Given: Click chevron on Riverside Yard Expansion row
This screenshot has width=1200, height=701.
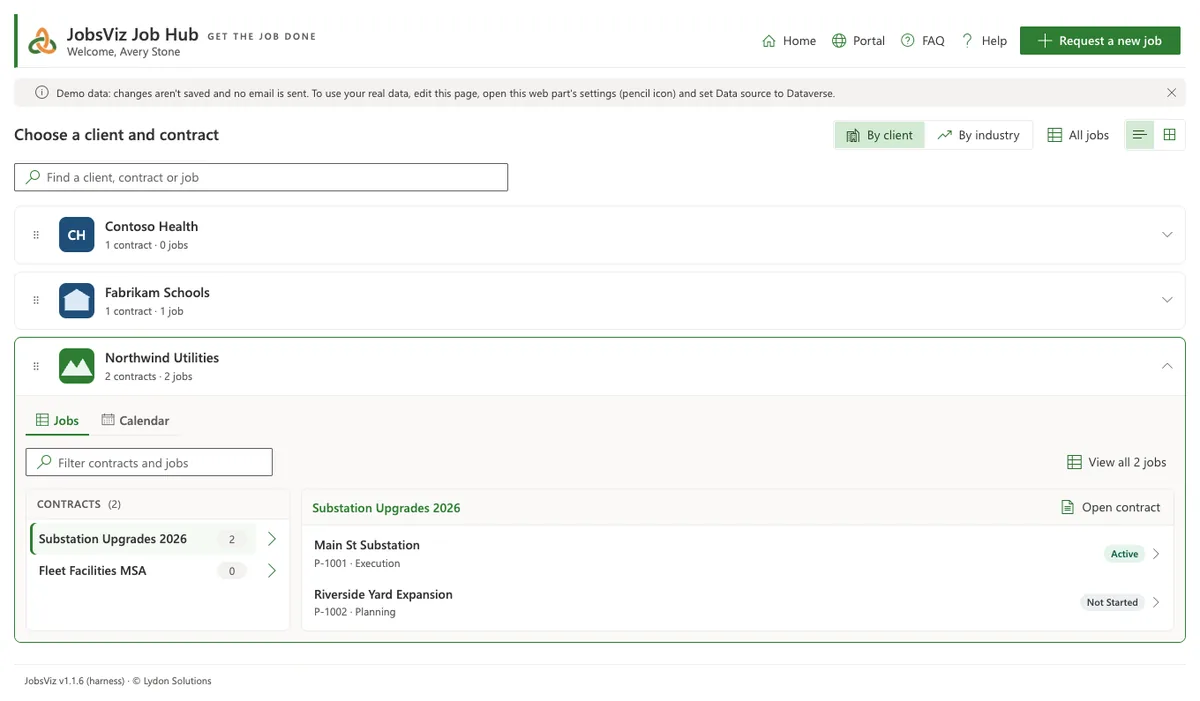Looking at the screenshot, I should click(x=1156, y=603).
